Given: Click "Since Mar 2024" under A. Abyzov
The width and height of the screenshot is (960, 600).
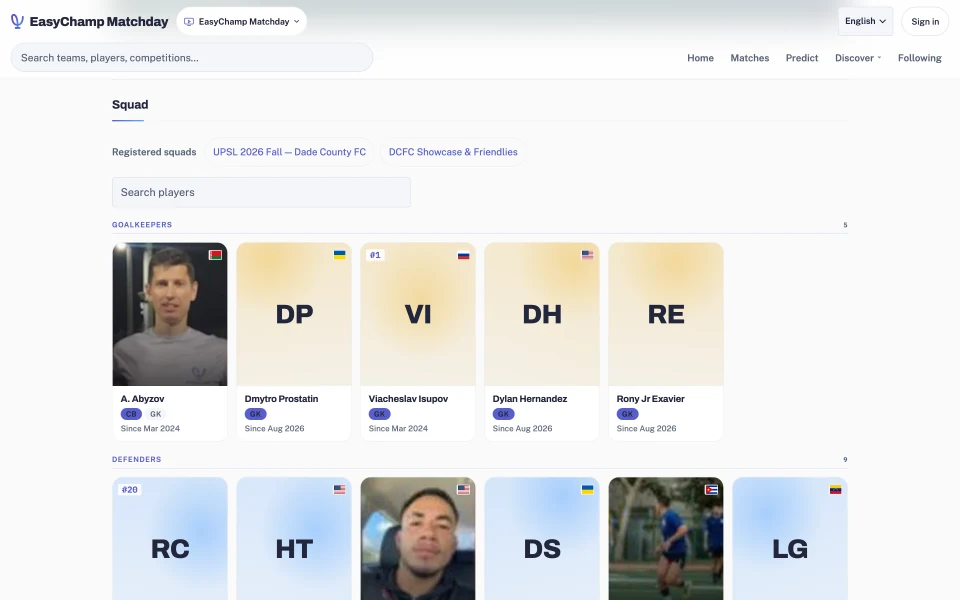Looking at the screenshot, I should pyautogui.click(x=150, y=429).
